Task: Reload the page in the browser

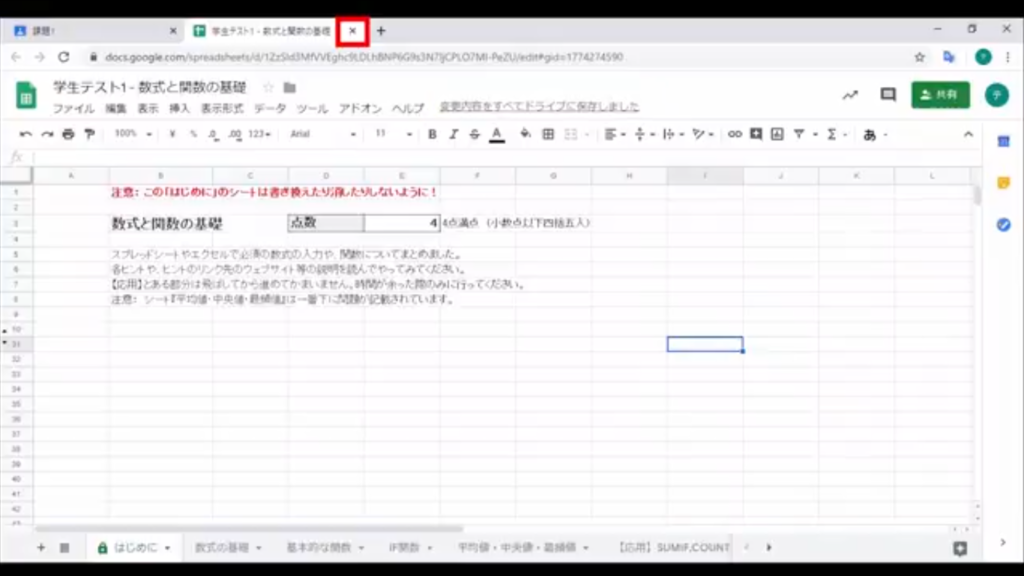Action: 63,57
